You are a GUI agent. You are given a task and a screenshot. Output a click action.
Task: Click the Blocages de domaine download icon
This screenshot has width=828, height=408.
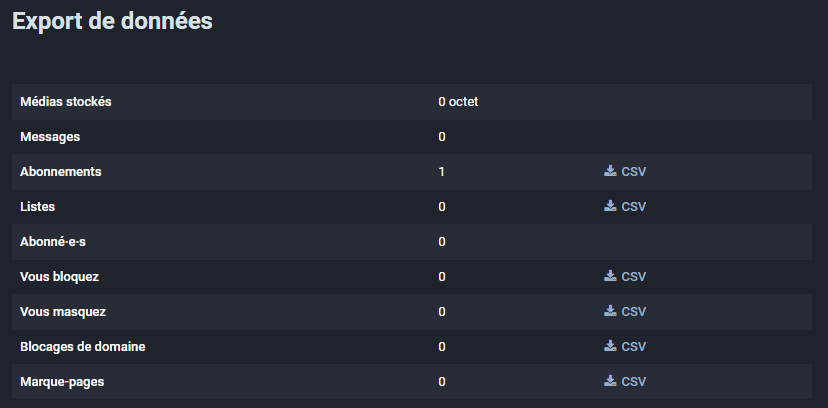click(610, 346)
